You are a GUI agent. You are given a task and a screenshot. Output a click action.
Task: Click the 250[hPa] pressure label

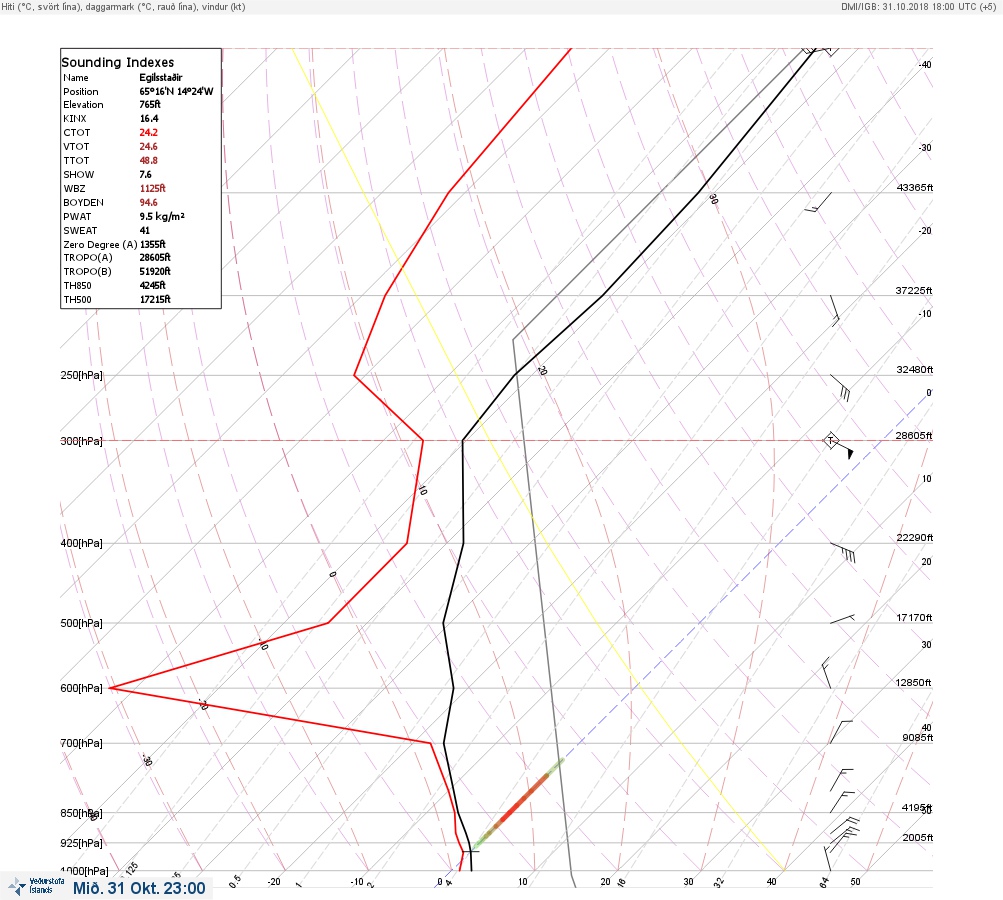pos(81,375)
